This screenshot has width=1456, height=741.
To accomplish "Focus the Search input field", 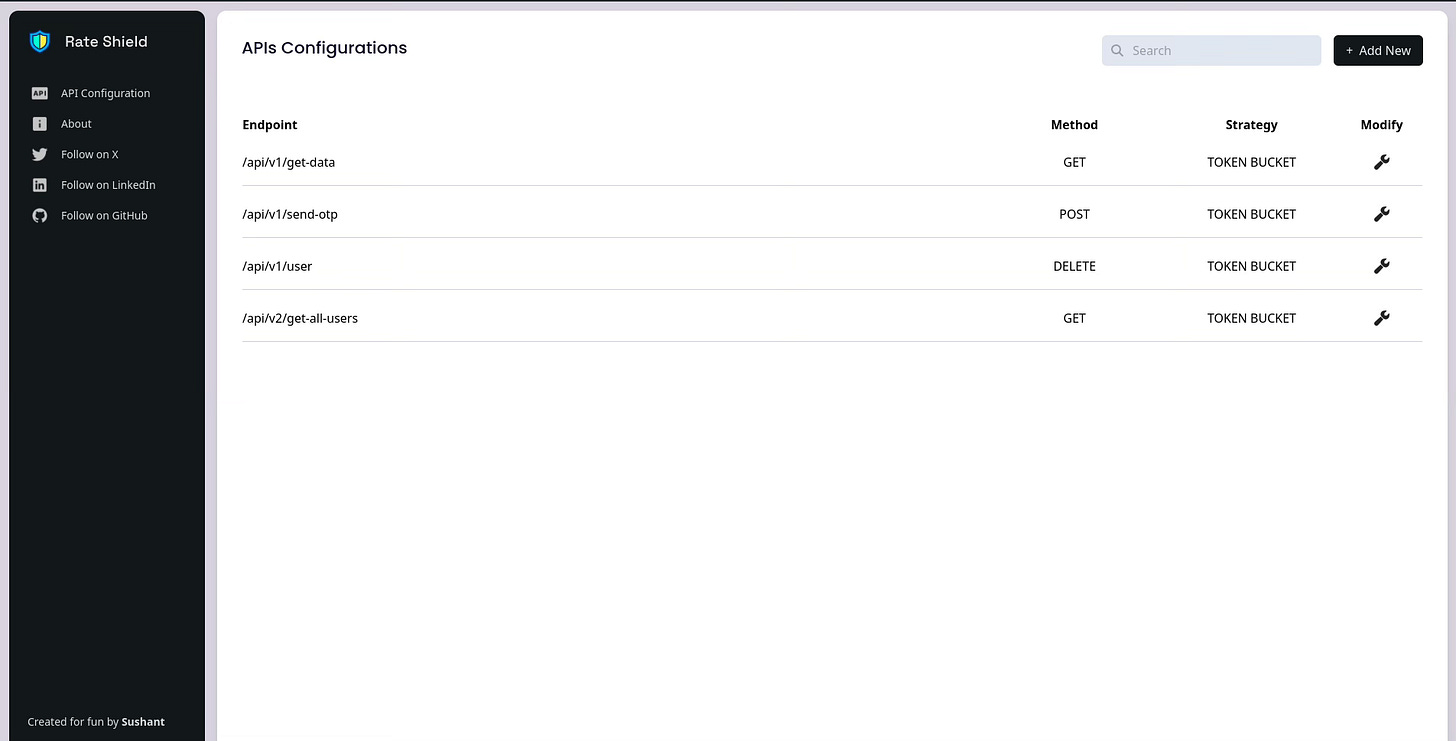I will [1211, 51].
